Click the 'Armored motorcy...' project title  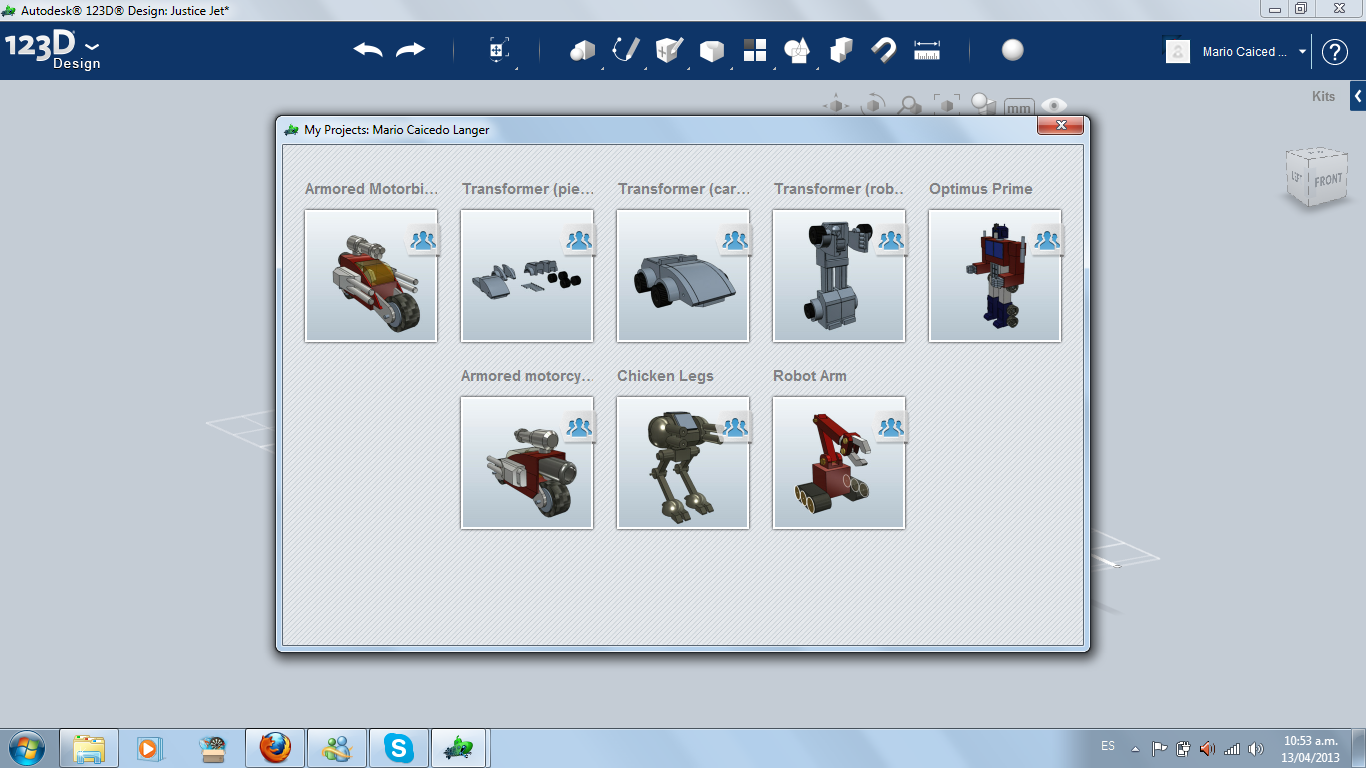point(527,376)
